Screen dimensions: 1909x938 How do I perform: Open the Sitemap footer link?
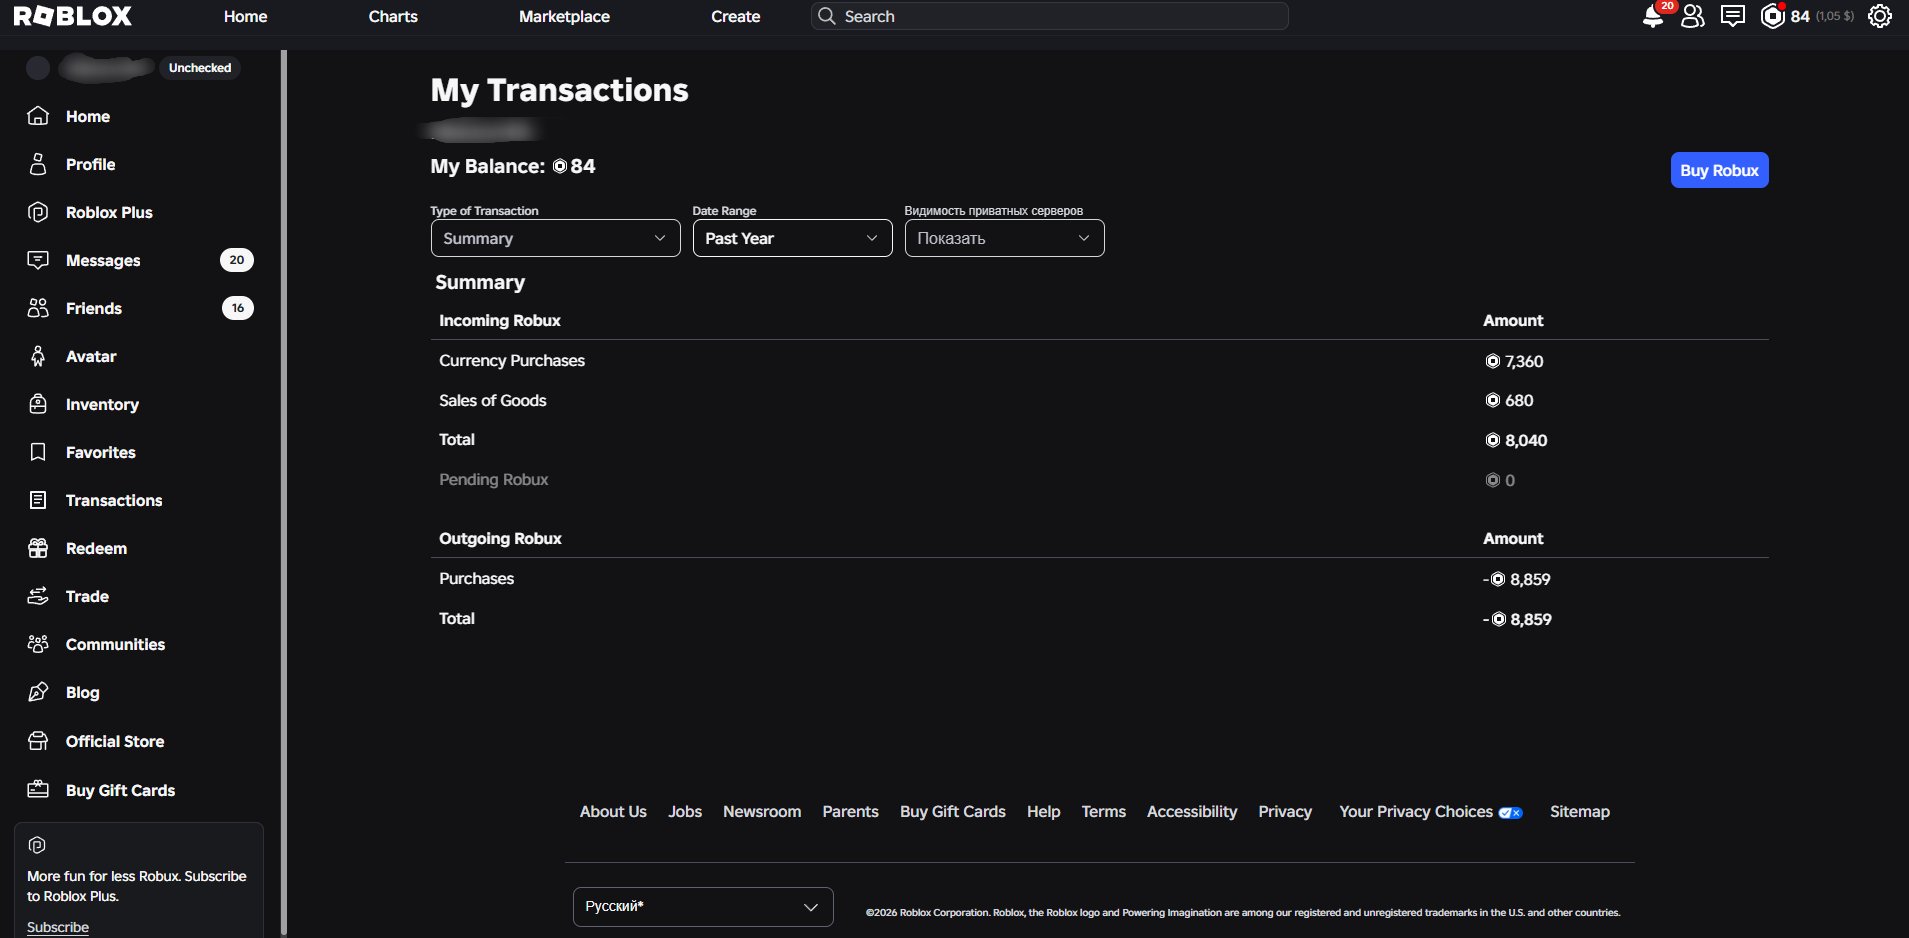pyautogui.click(x=1580, y=812)
